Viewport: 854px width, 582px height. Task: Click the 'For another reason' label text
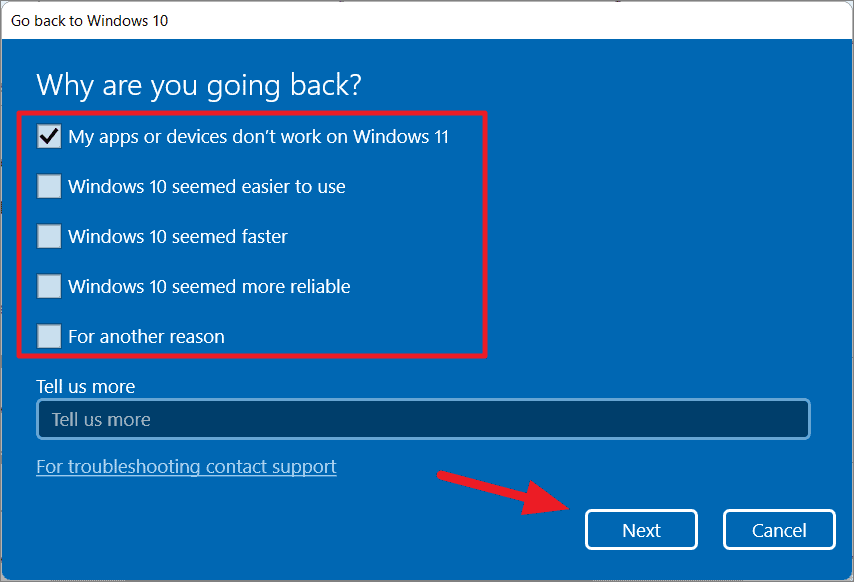(x=146, y=337)
